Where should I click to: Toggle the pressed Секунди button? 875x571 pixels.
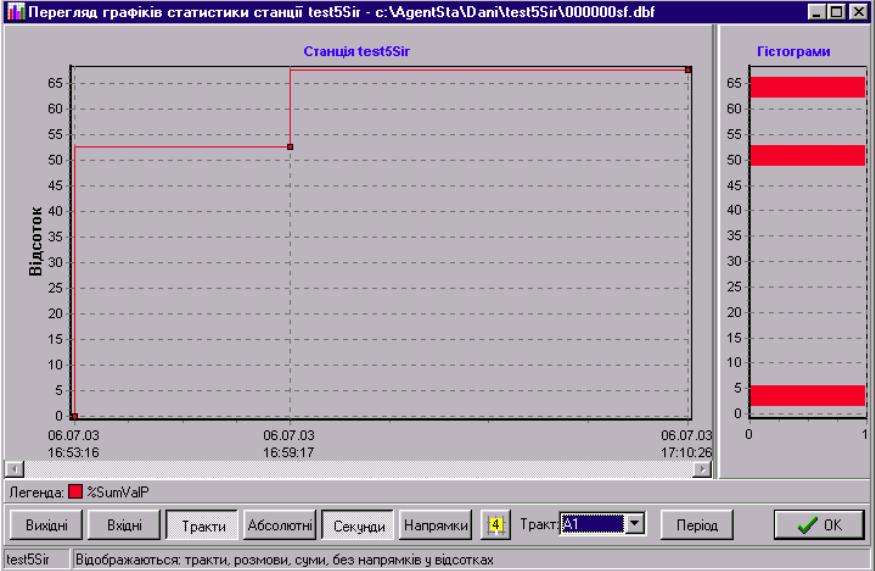pyautogui.click(x=358, y=525)
